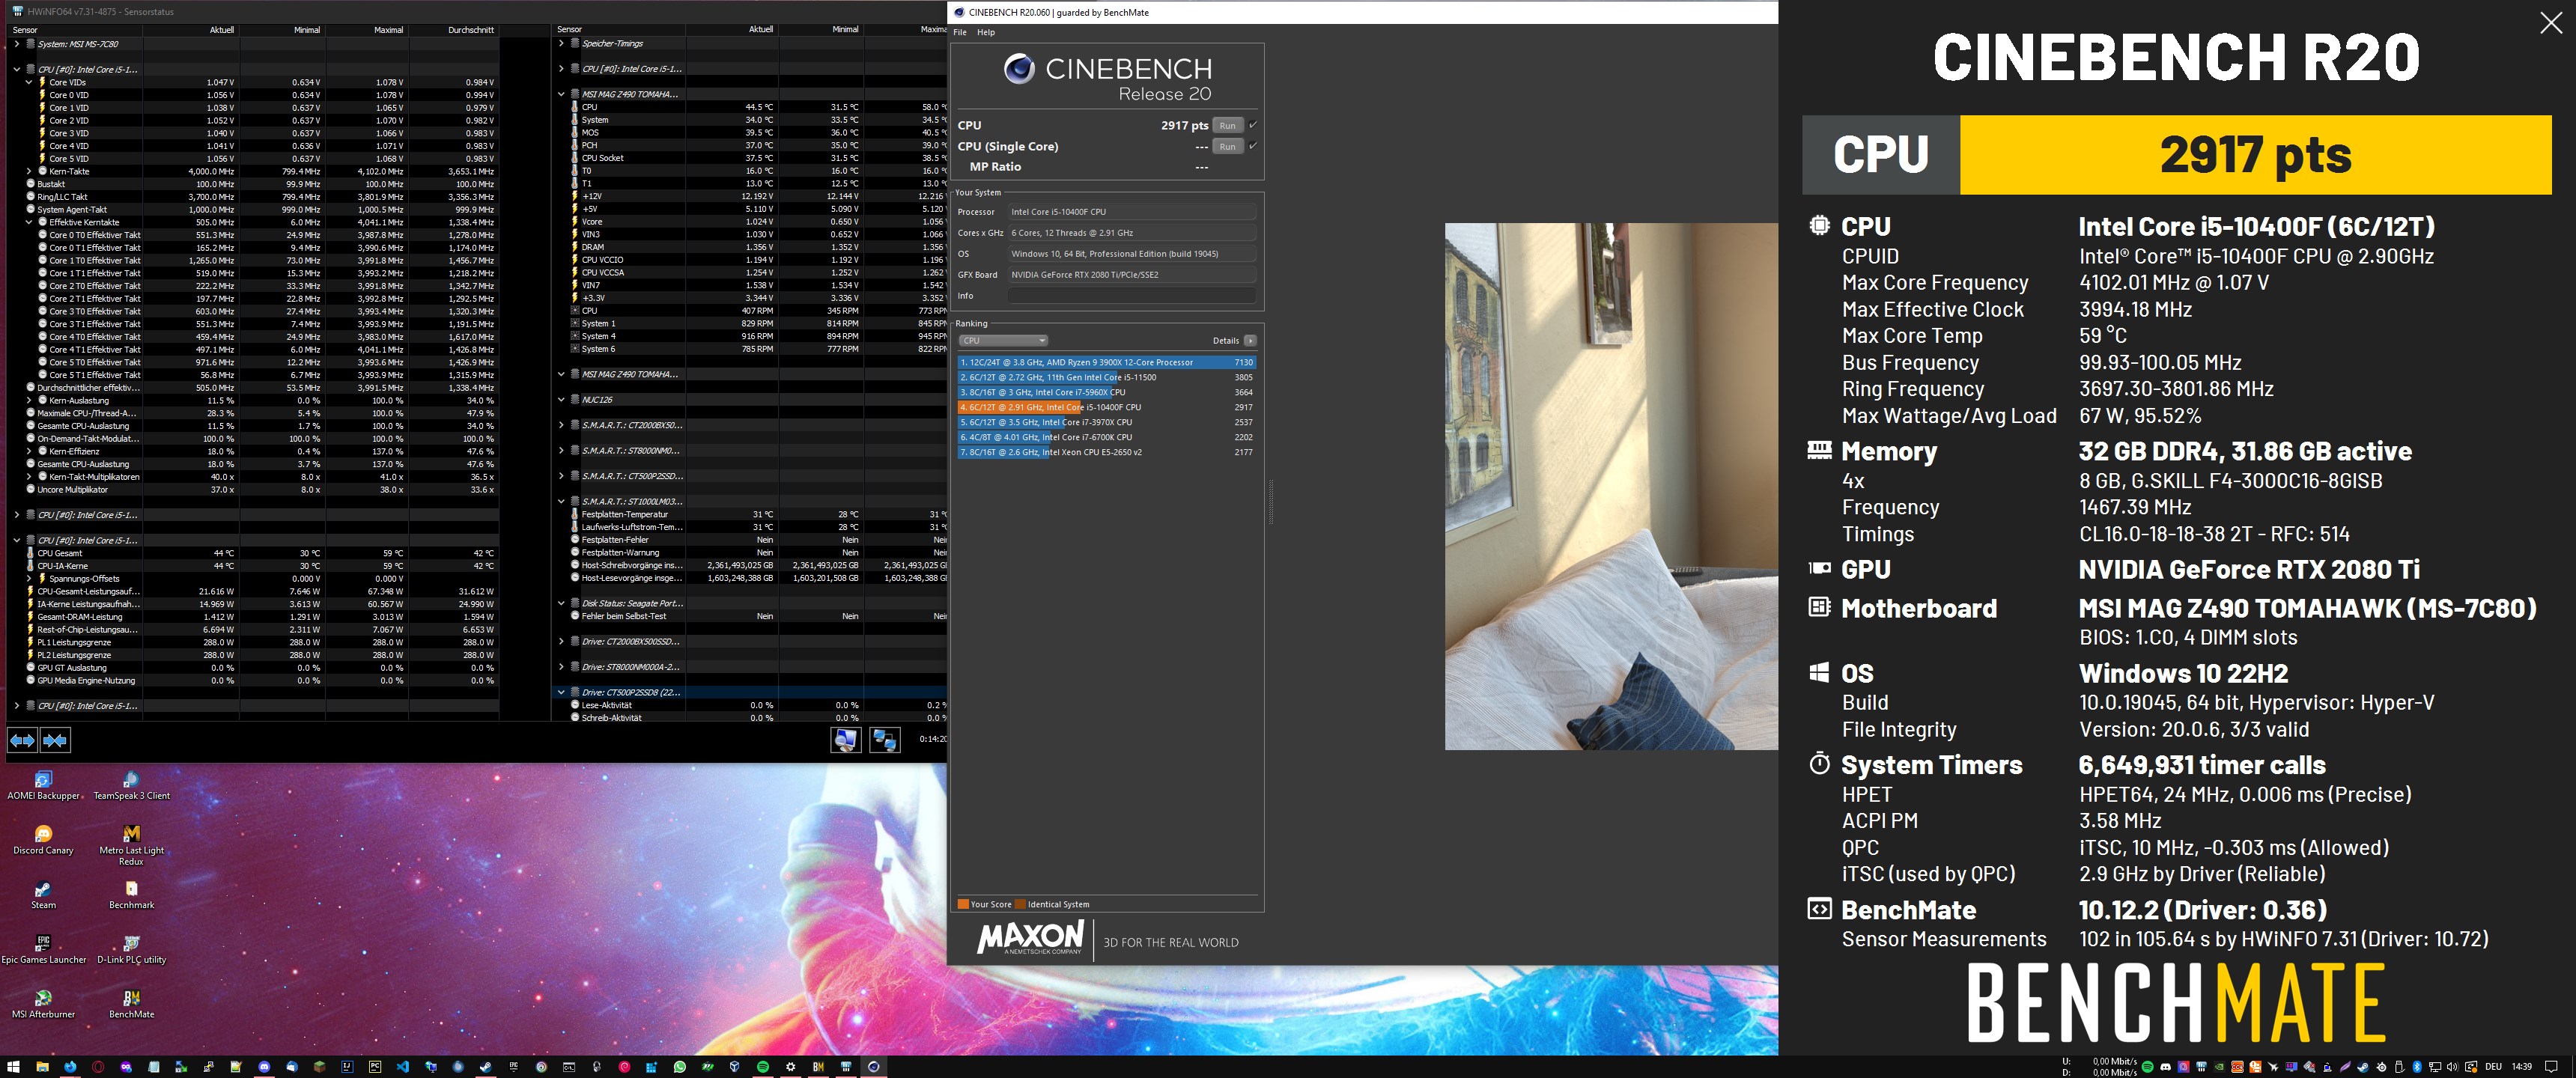Open Discord taskbar icon
The image size is (2576, 1078).
coord(264,1067)
